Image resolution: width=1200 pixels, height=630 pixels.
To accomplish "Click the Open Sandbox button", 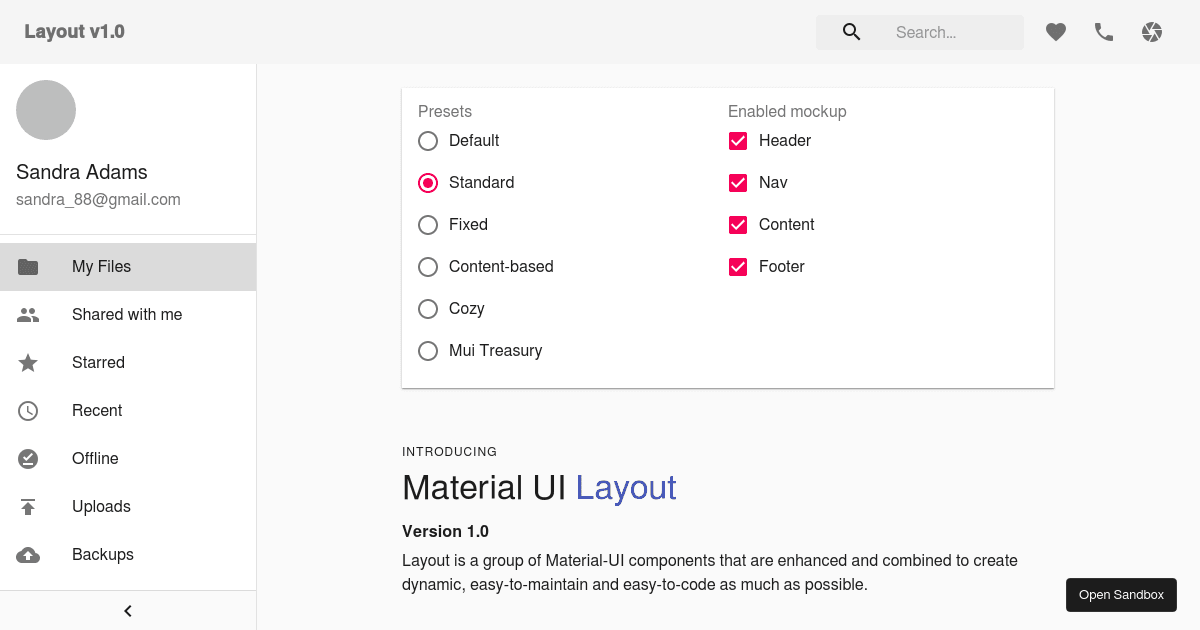I will pyautogui.click(x=1121, y=594).
